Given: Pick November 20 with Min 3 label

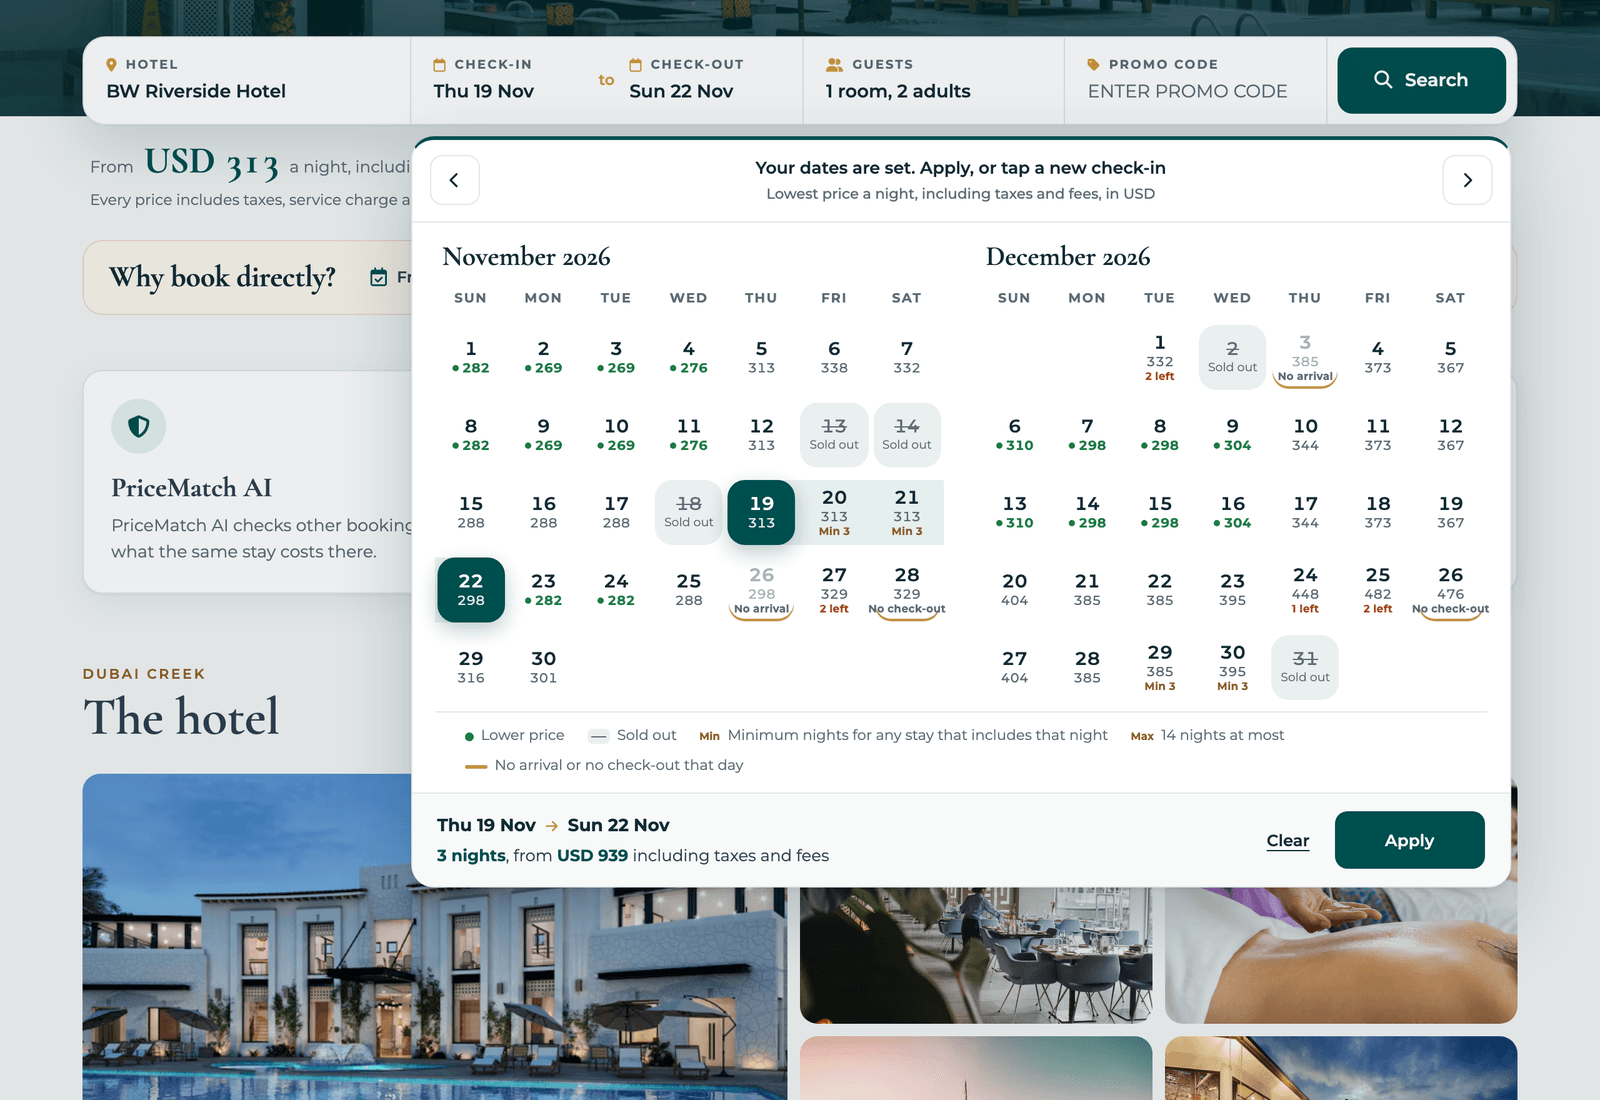Looking at the screenshot, I should tap(834, 512).
